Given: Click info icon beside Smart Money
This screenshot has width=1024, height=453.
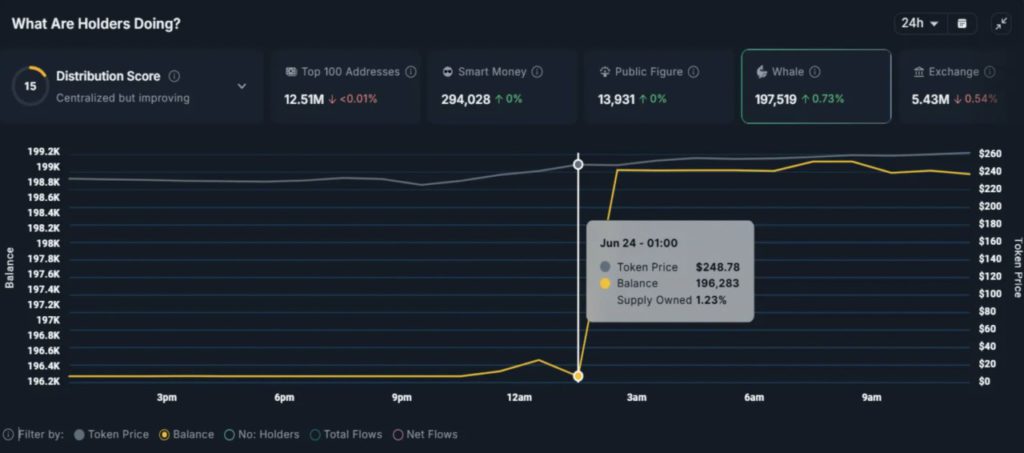Looking at the screenshot, I should point(537,72).
